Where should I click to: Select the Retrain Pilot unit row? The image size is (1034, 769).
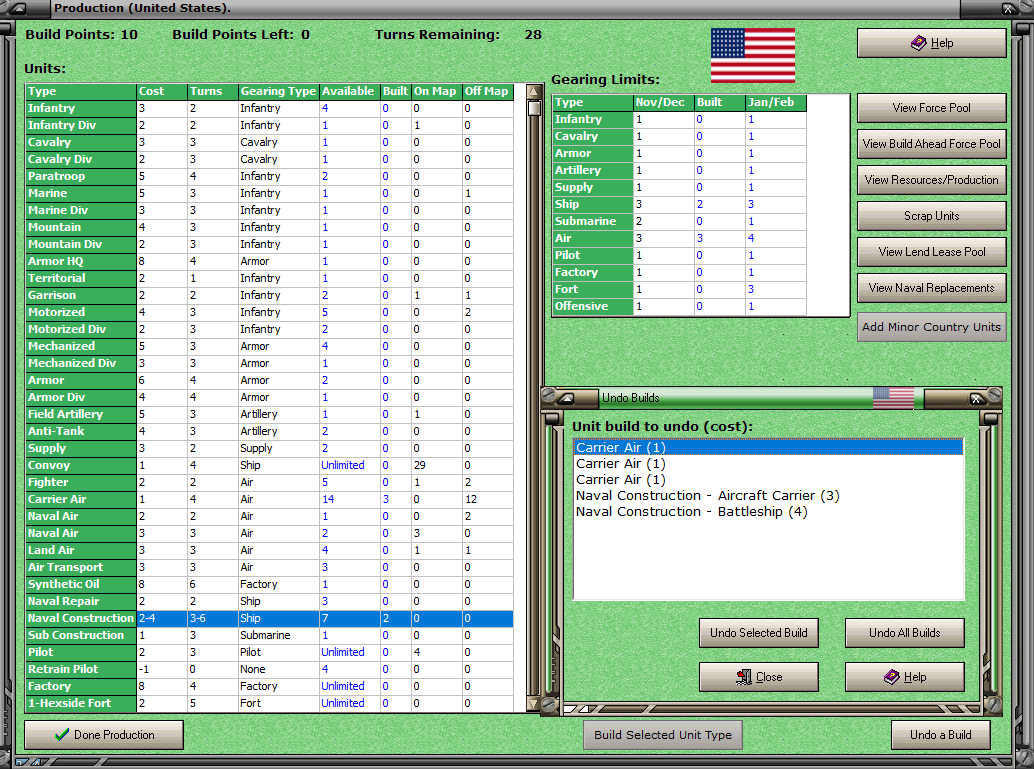tap(269, 669)
